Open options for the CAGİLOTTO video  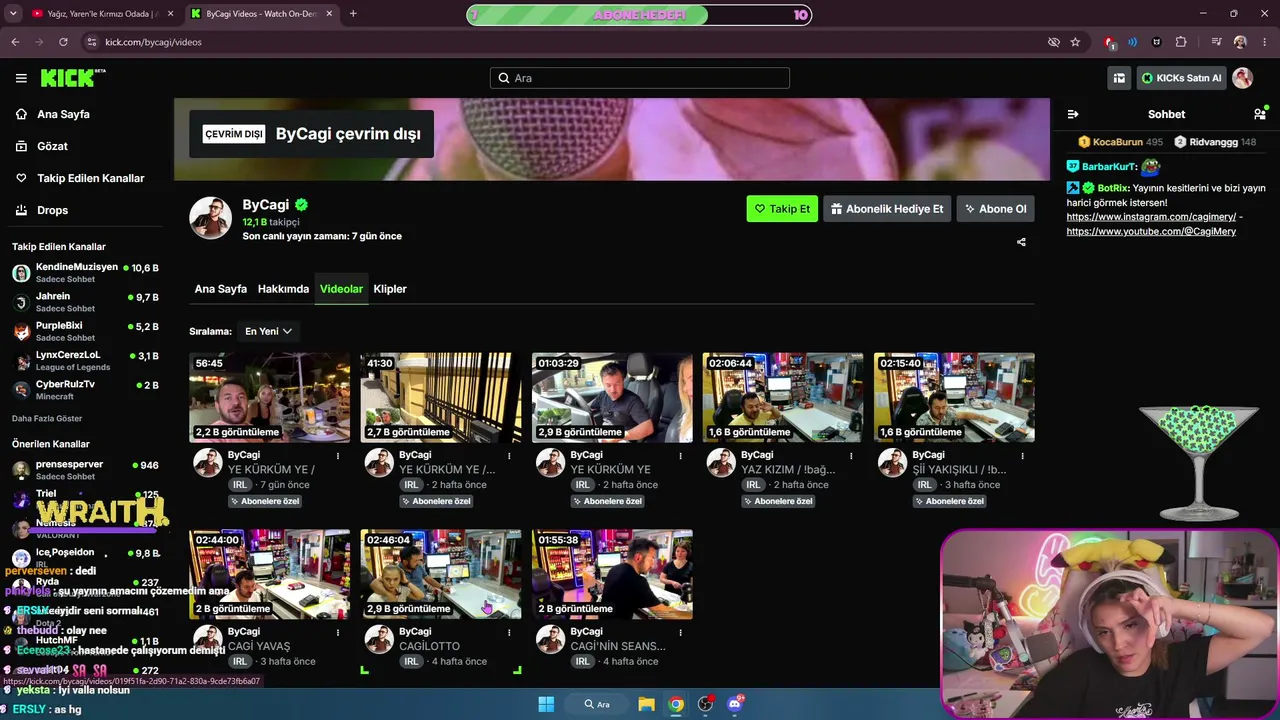pos(509,632)
